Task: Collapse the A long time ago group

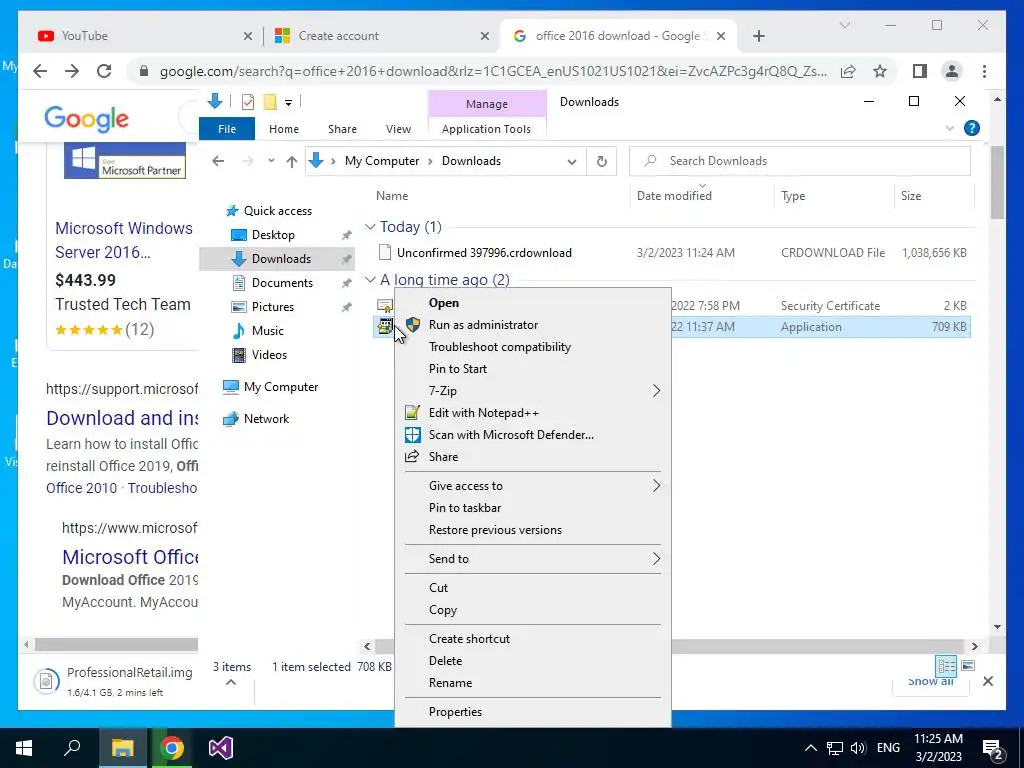Action: click(x=370, y=280)
